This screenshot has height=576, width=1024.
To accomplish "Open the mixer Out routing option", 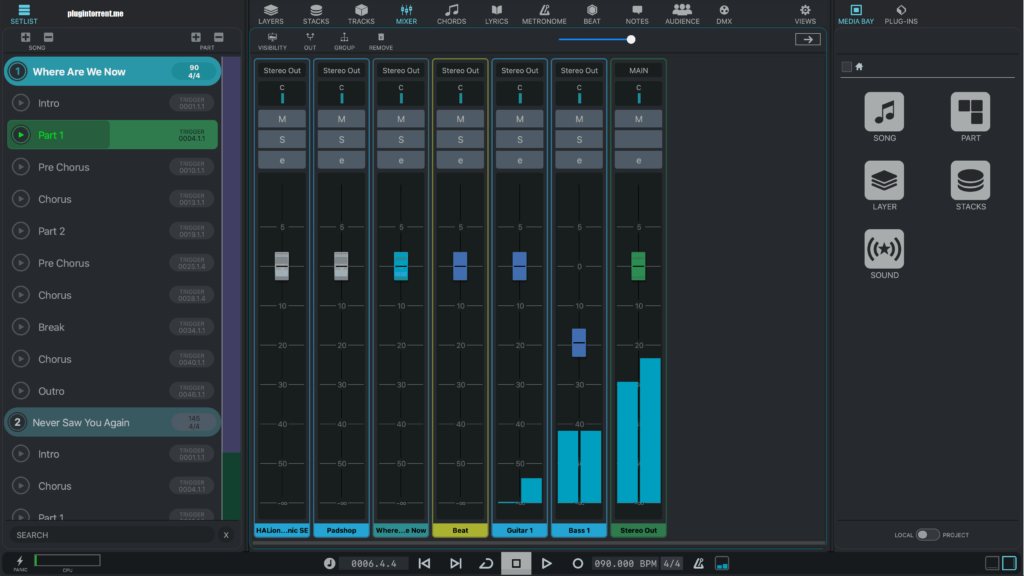I will (310, 41).
